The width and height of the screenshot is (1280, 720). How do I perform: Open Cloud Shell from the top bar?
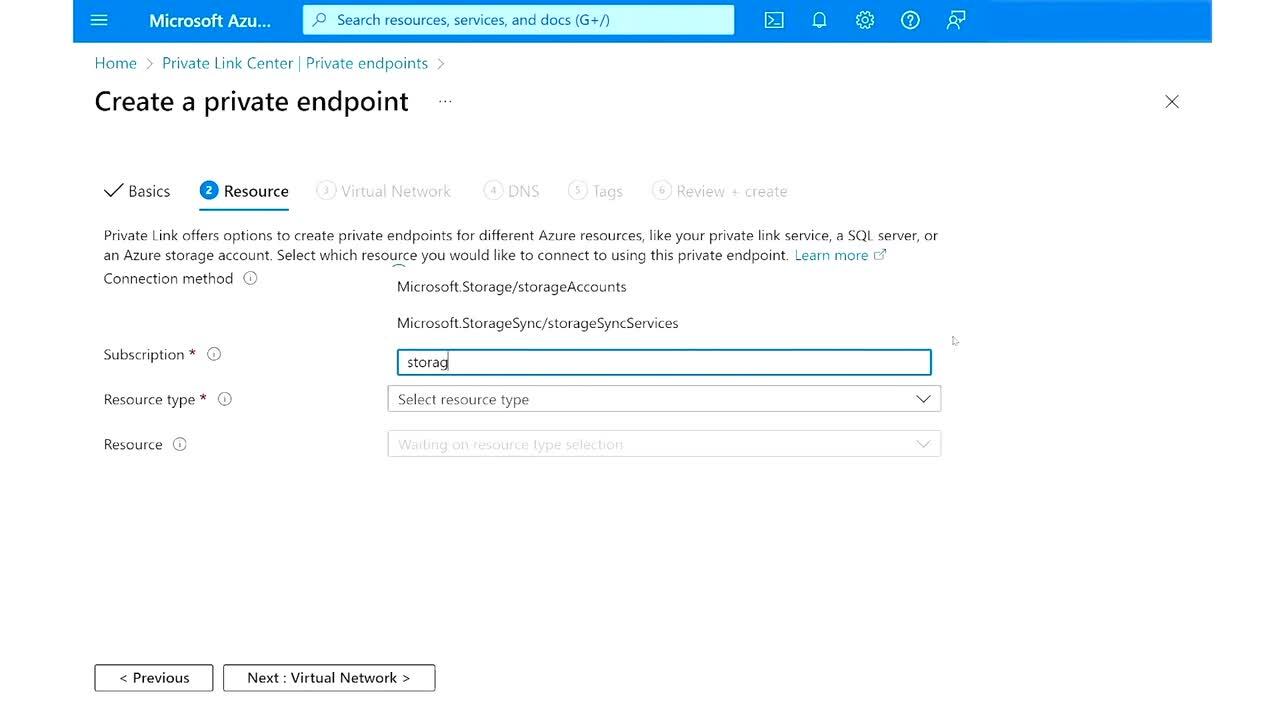point(774,20)
